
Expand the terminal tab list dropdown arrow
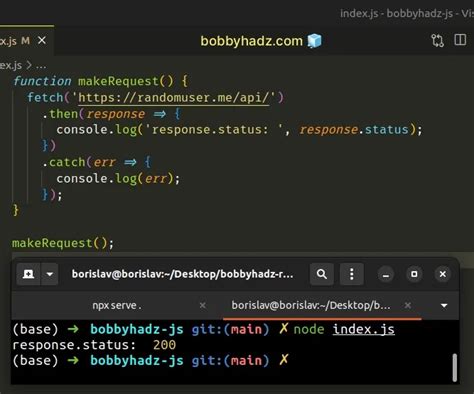[x=444, y=305]
